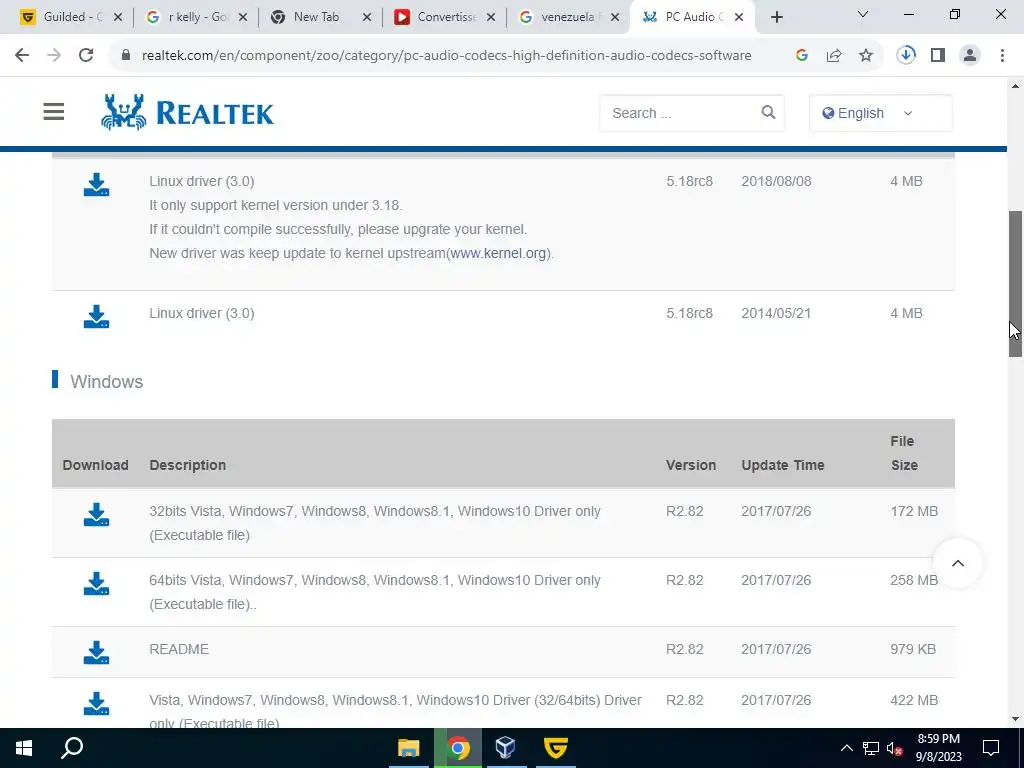This screenshot has height=768, width=1024.
Task: Open File Explorer from the taskbar
Action: pos(409,748)
